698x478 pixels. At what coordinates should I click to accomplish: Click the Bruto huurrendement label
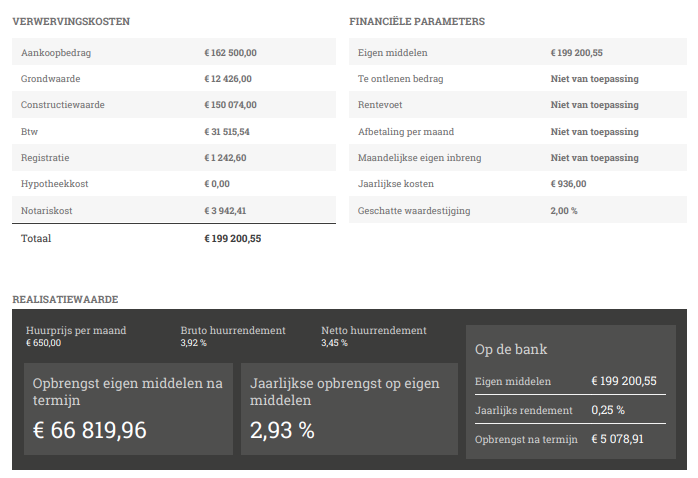click(x=233, y=330)
